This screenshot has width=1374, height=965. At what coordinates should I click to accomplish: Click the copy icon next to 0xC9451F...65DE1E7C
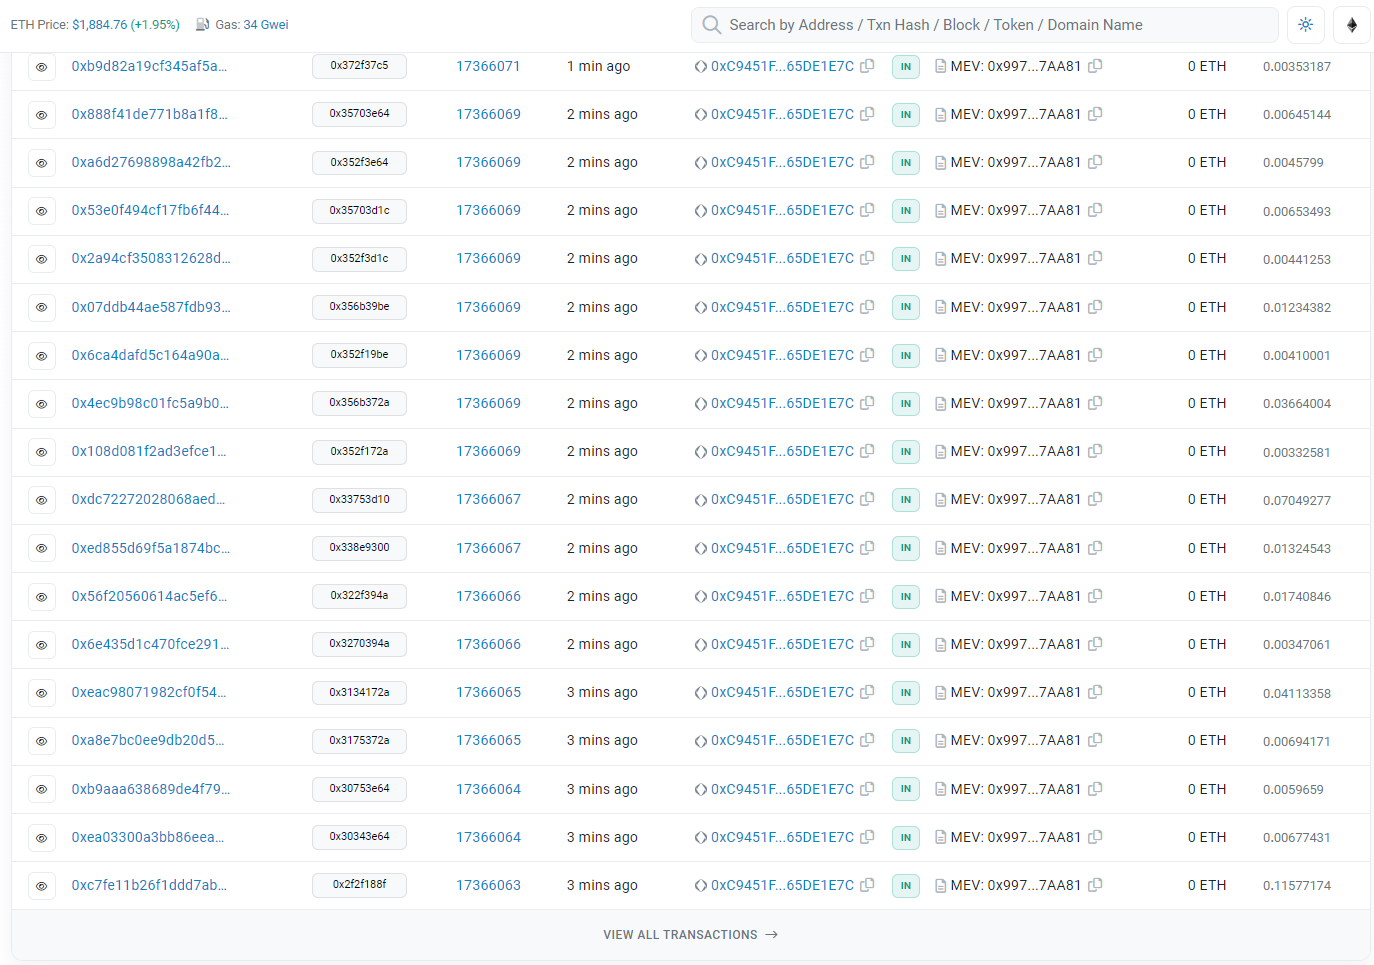[x=866, y=66]
